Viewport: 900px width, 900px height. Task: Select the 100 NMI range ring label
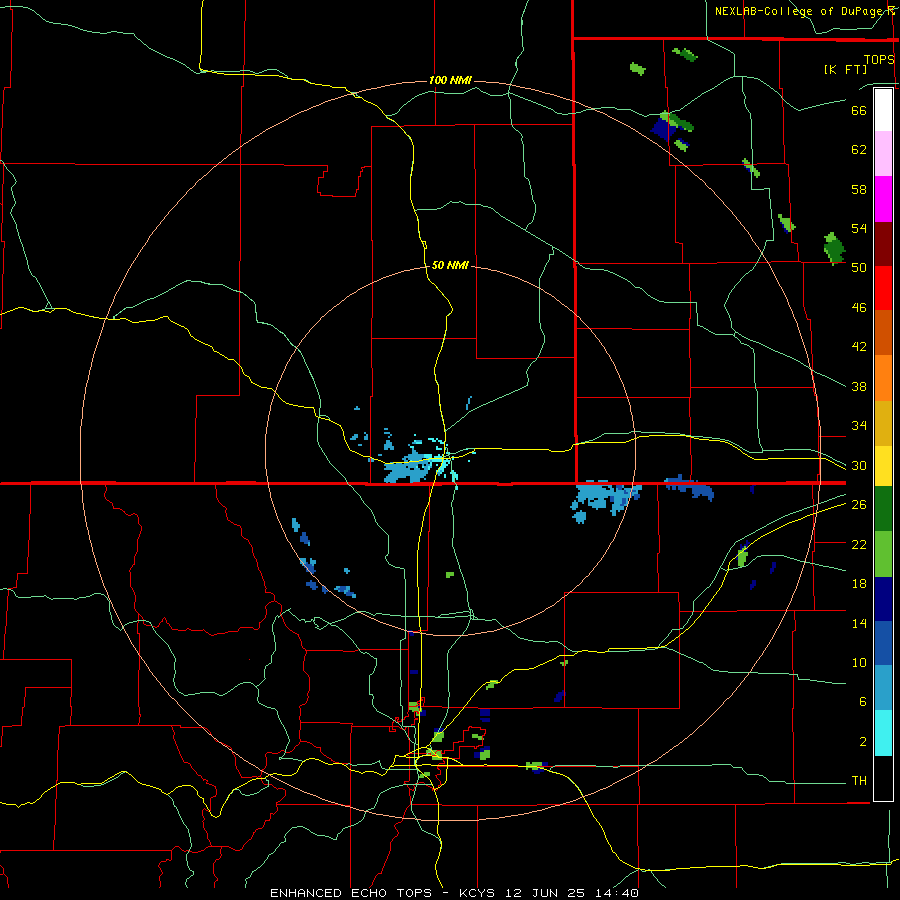point(450,80)
